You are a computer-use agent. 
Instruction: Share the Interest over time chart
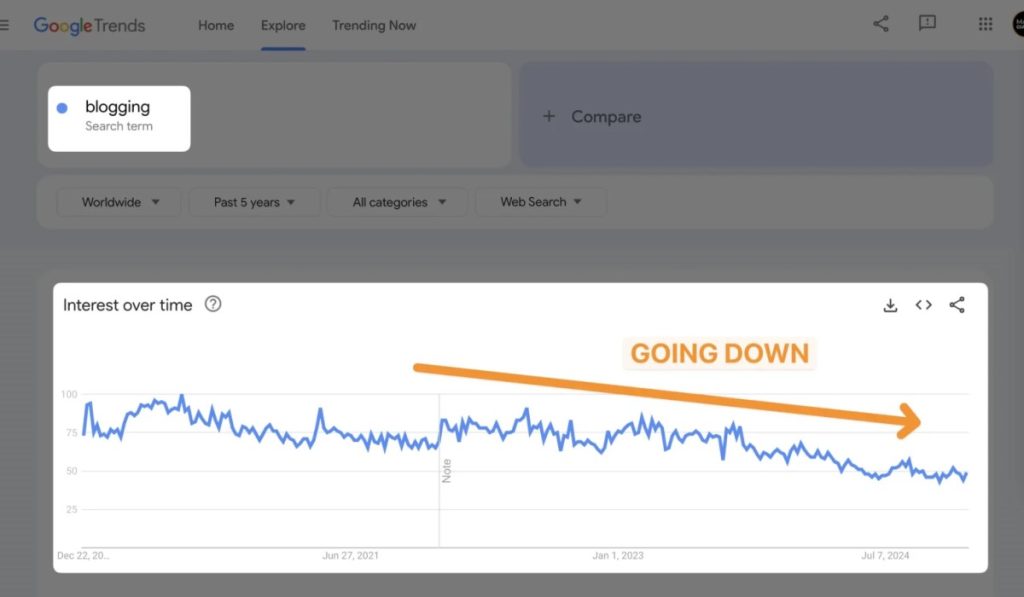coord(957,305)
